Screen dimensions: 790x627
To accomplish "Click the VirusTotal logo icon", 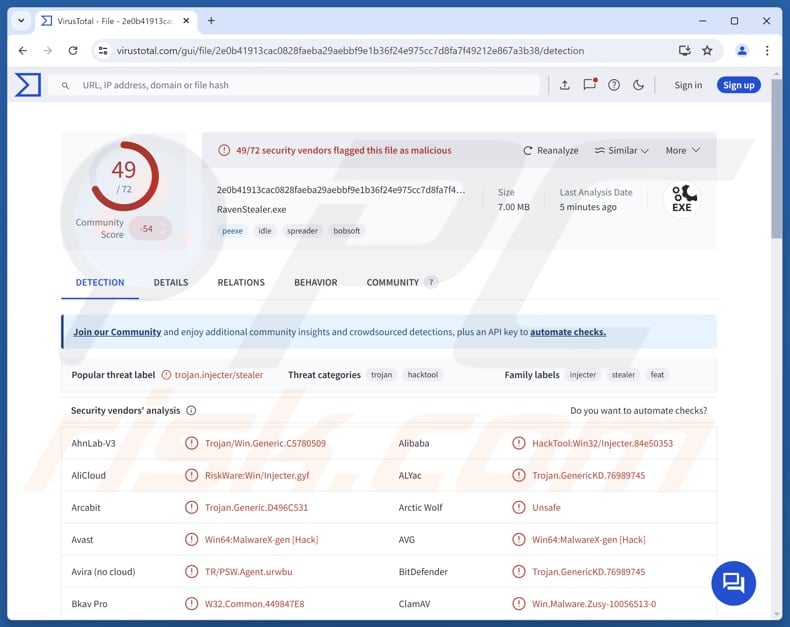I will tap(28, 85).
